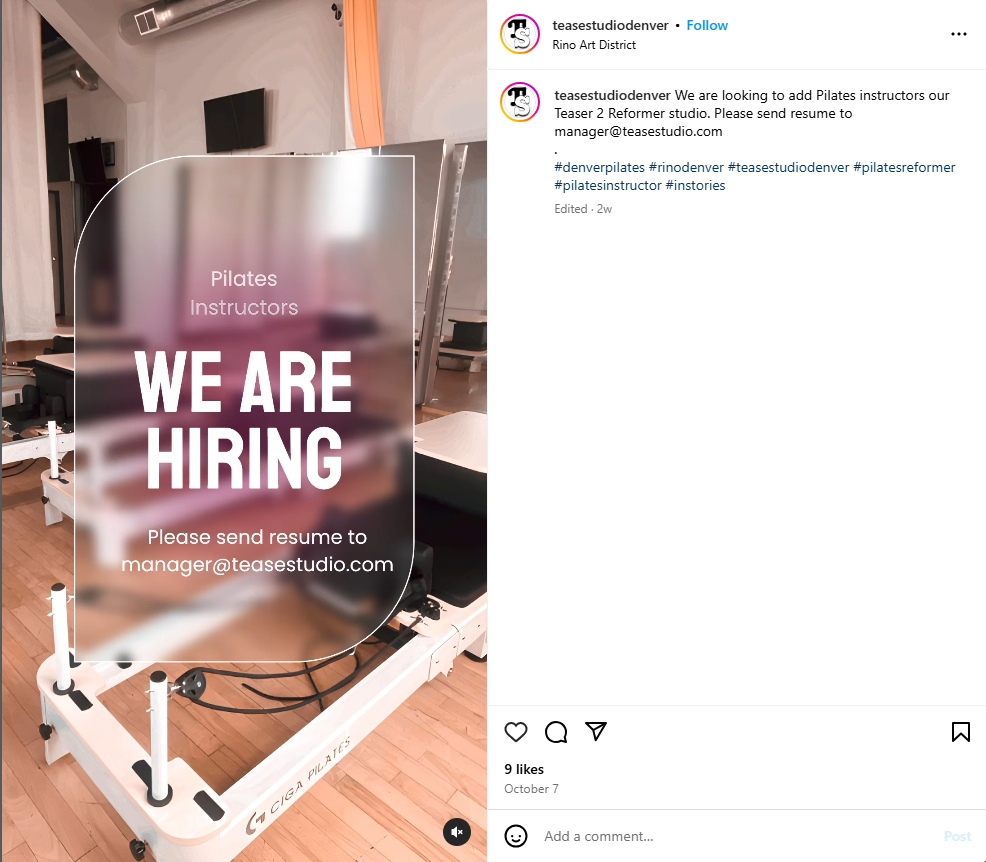Open the #denverpilates hashtag
Viewport: 986px width, 862px height.
pos(599,167)
